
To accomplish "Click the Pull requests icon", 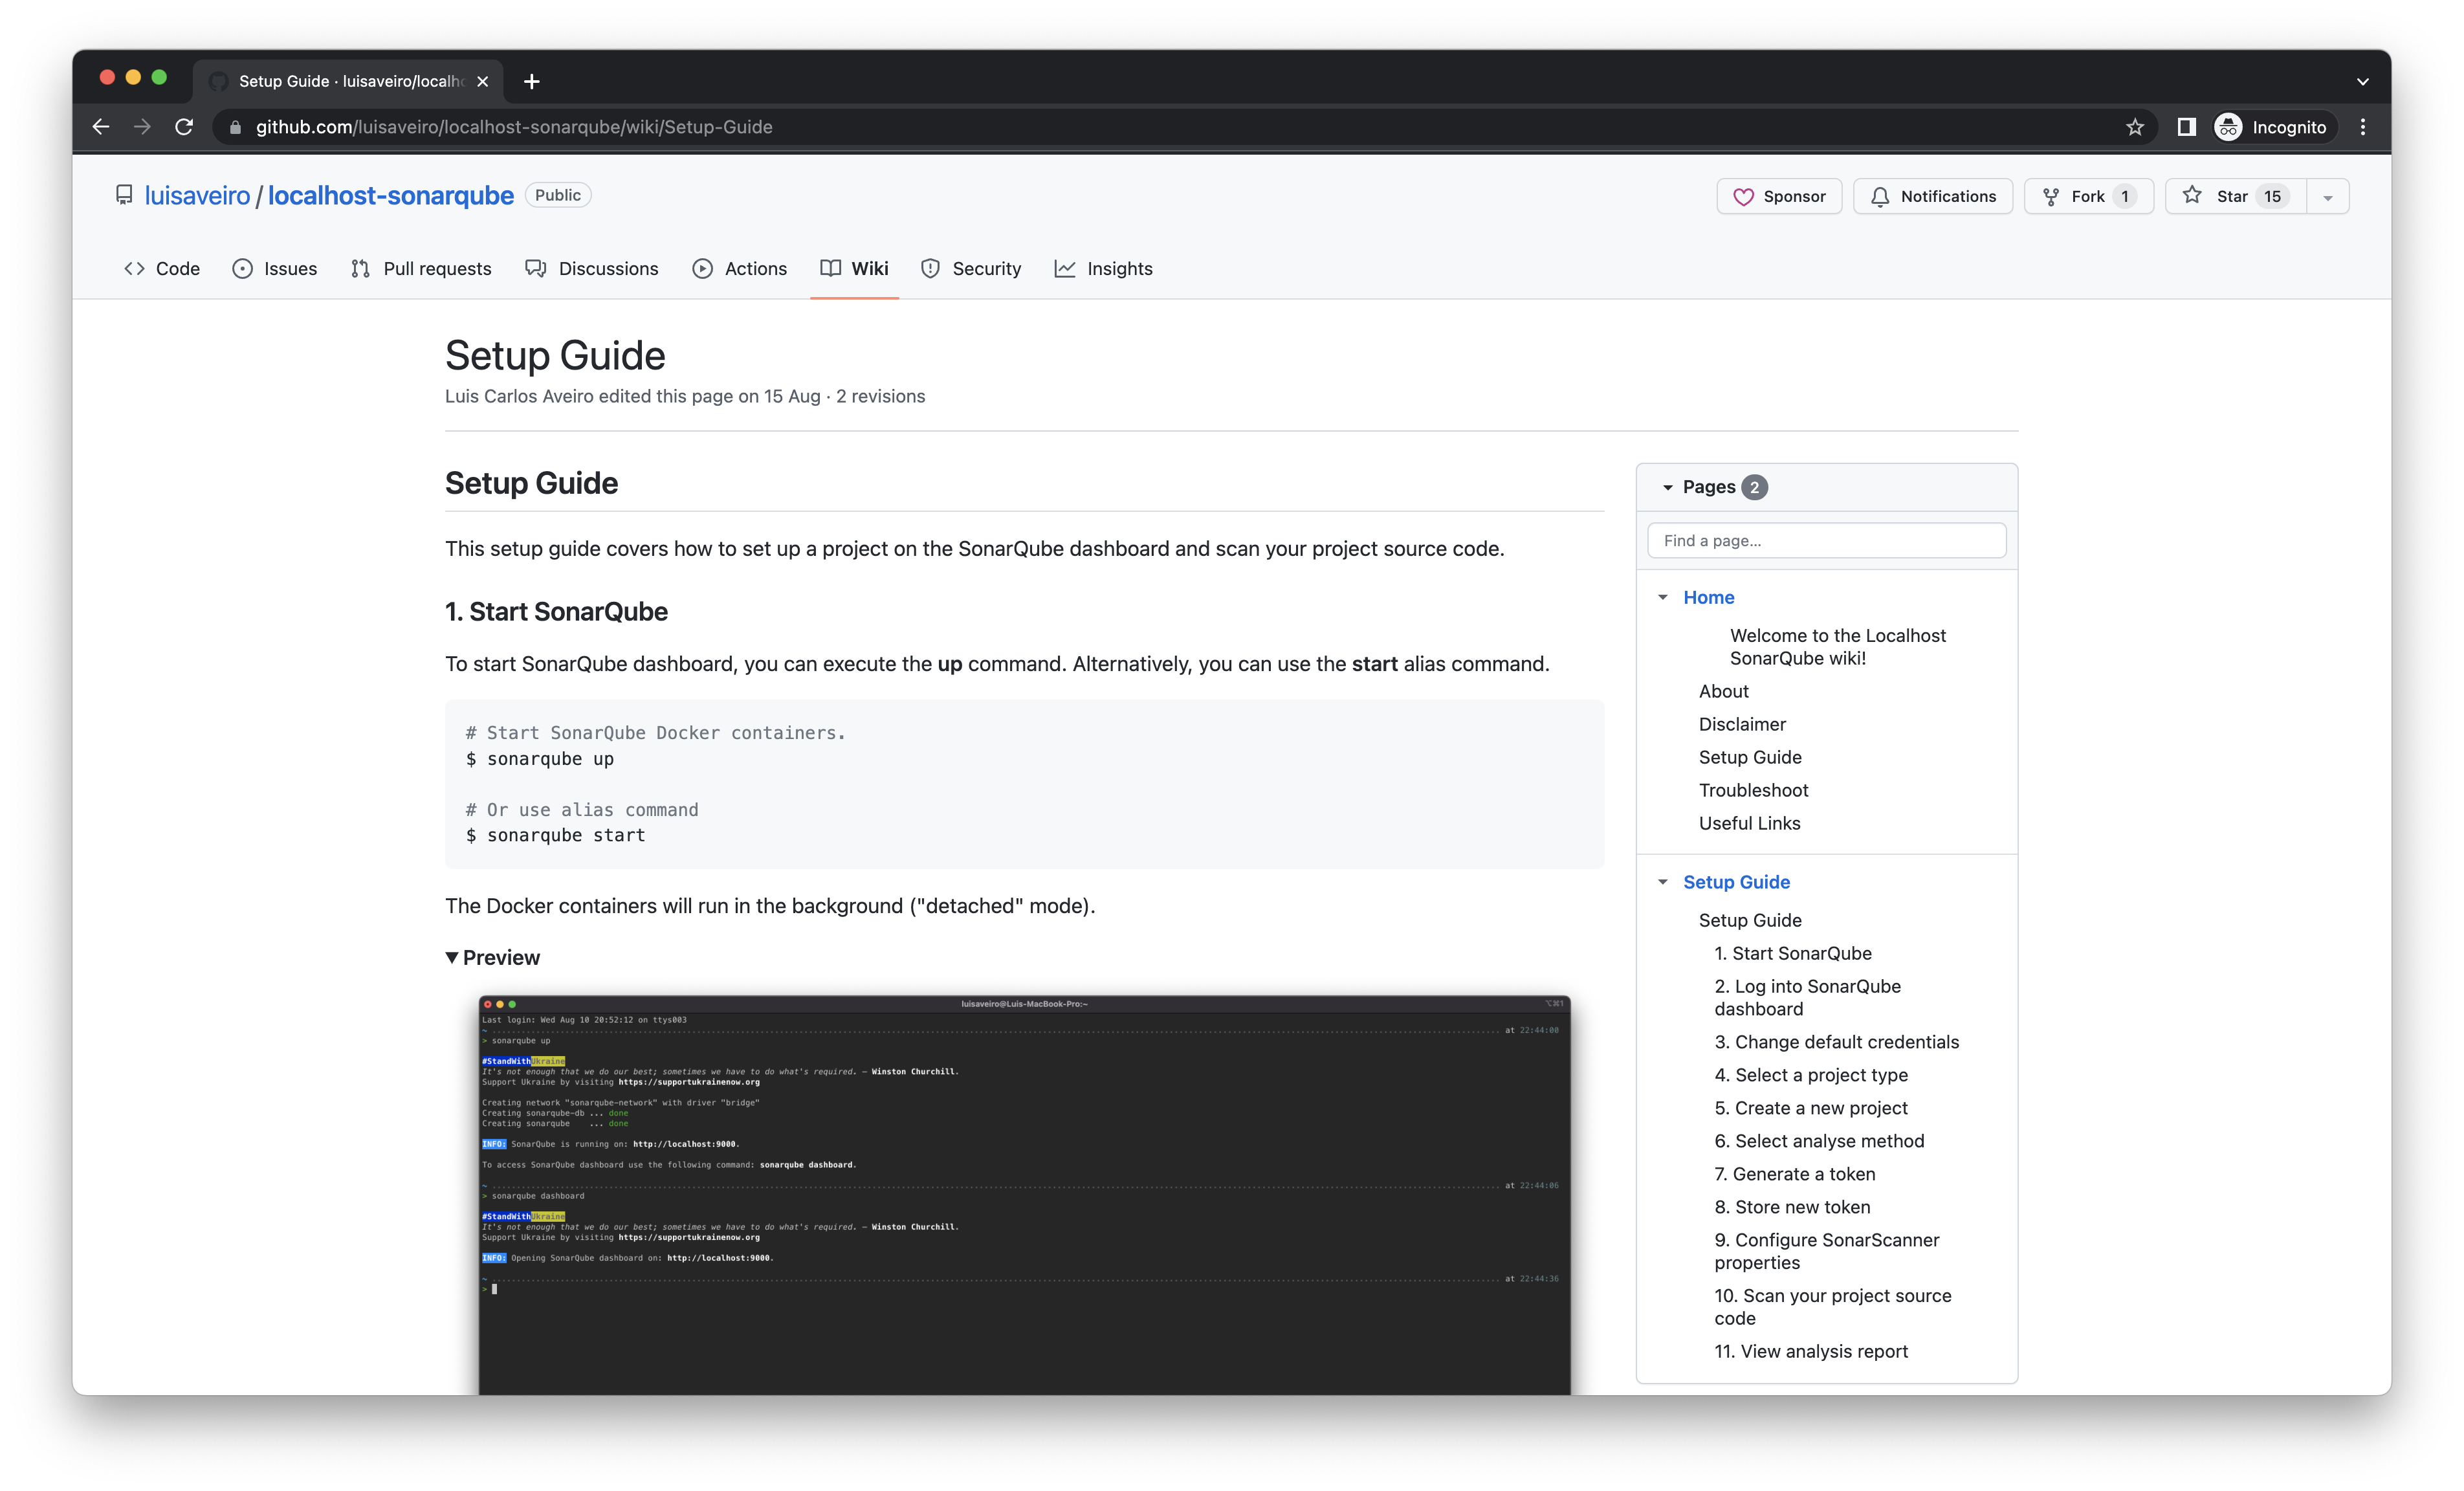I will (359, 267).
